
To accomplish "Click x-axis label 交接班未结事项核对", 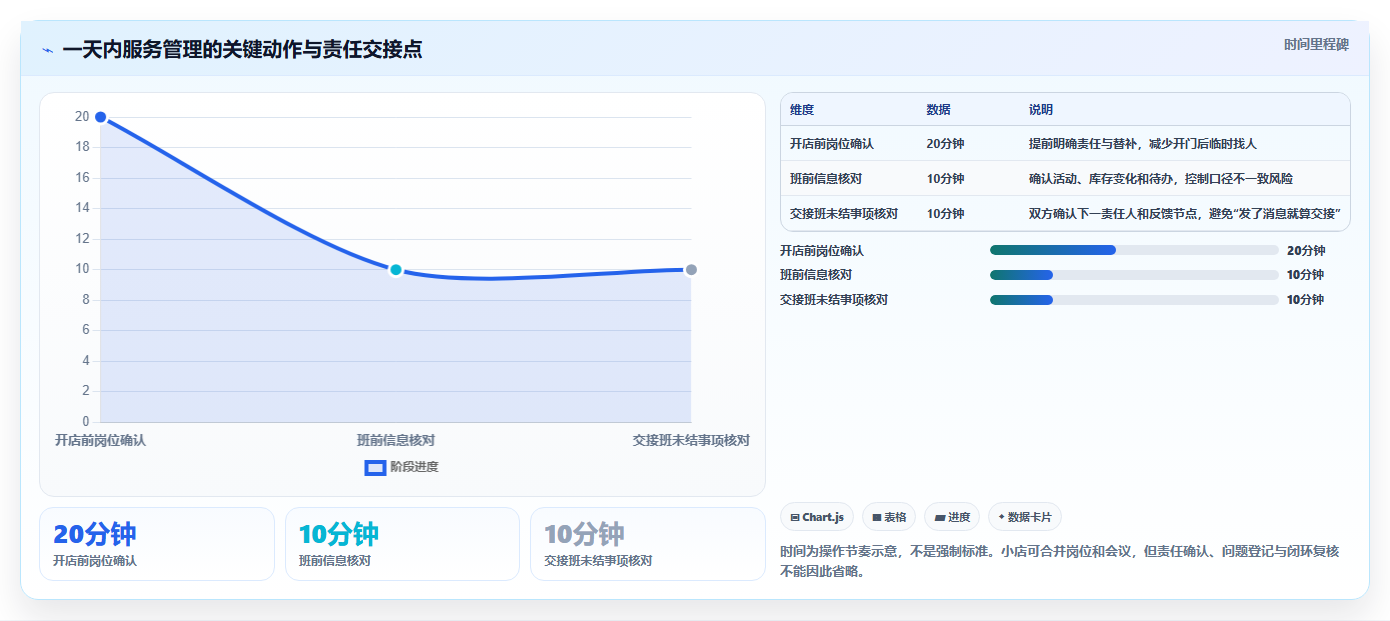I will point(691,440).
